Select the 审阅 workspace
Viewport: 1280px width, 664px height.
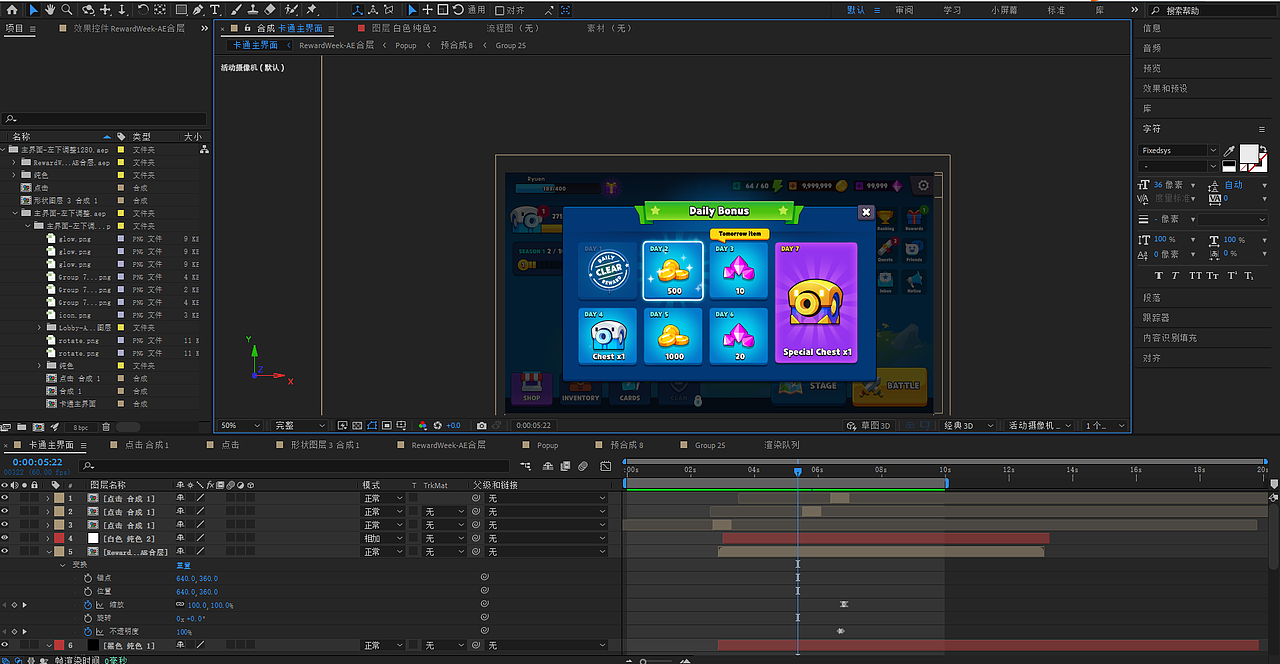click(x=904, y=10)
